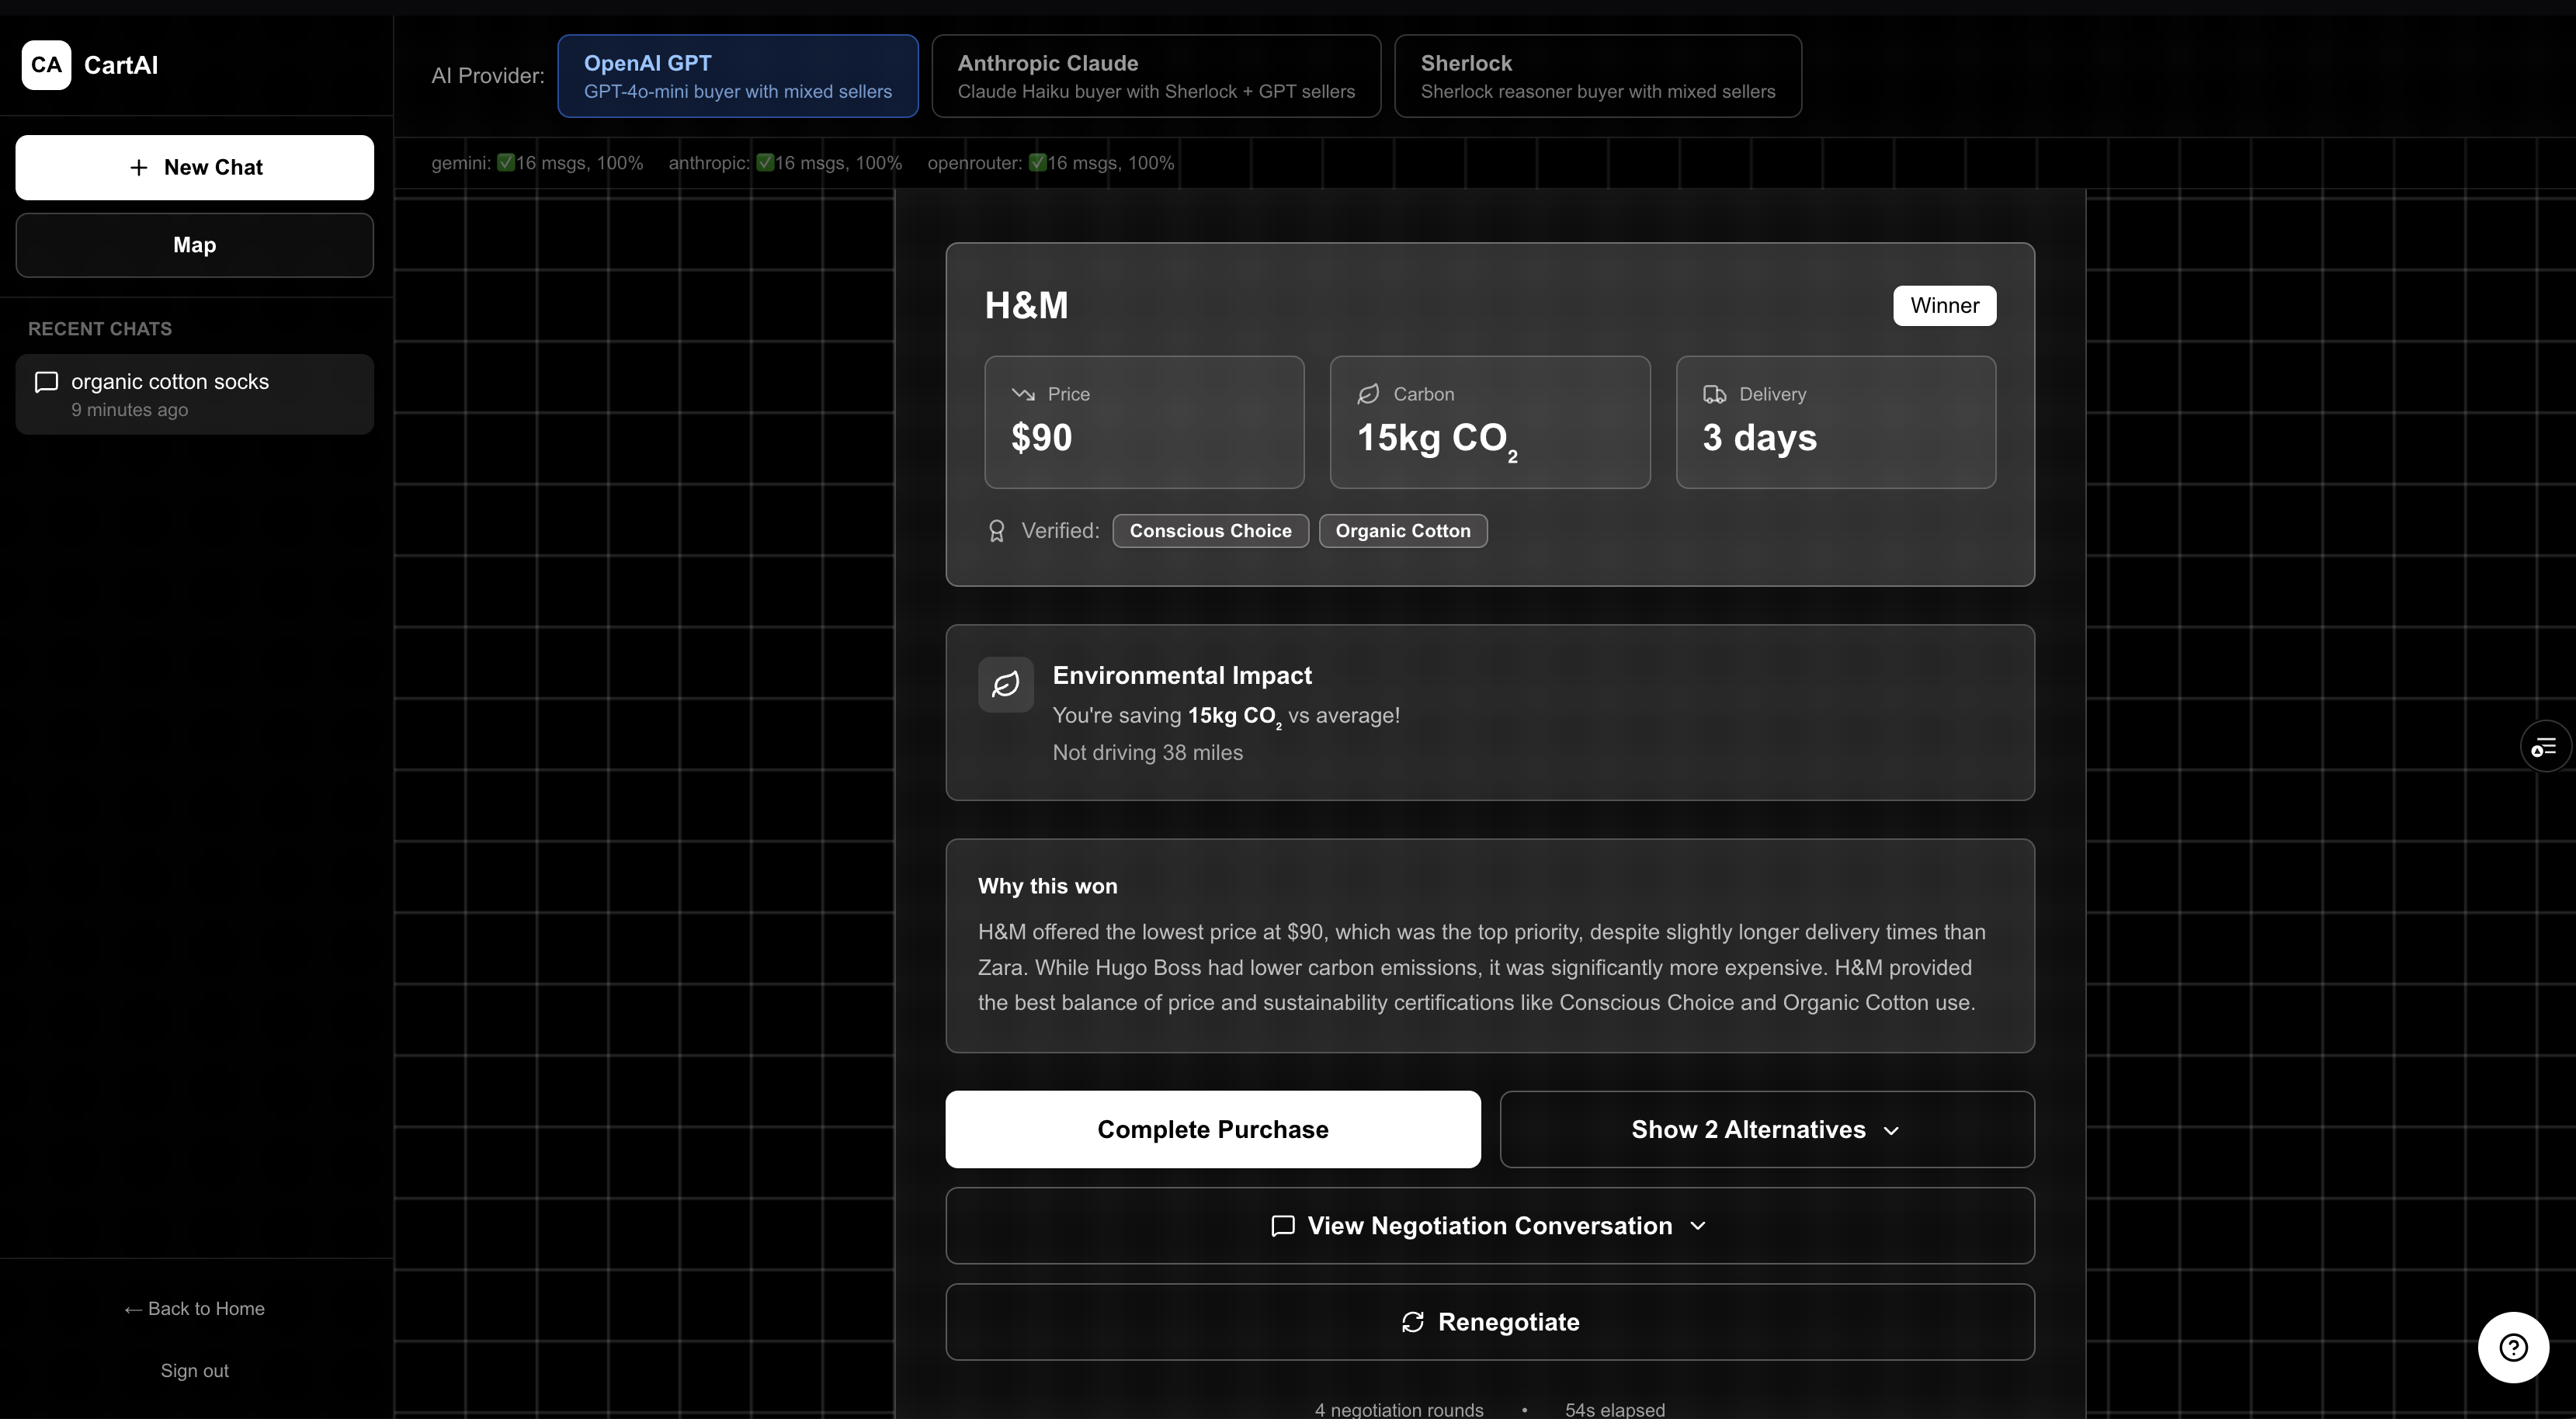Expand Show 2 Alternatives
2576x1419 pixels.
pos(1766,1129)
